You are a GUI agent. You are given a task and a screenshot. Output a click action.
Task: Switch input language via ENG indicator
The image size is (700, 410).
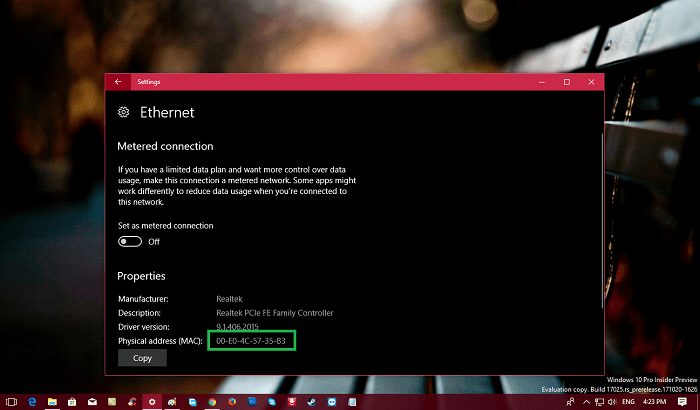tap(629, 402)
